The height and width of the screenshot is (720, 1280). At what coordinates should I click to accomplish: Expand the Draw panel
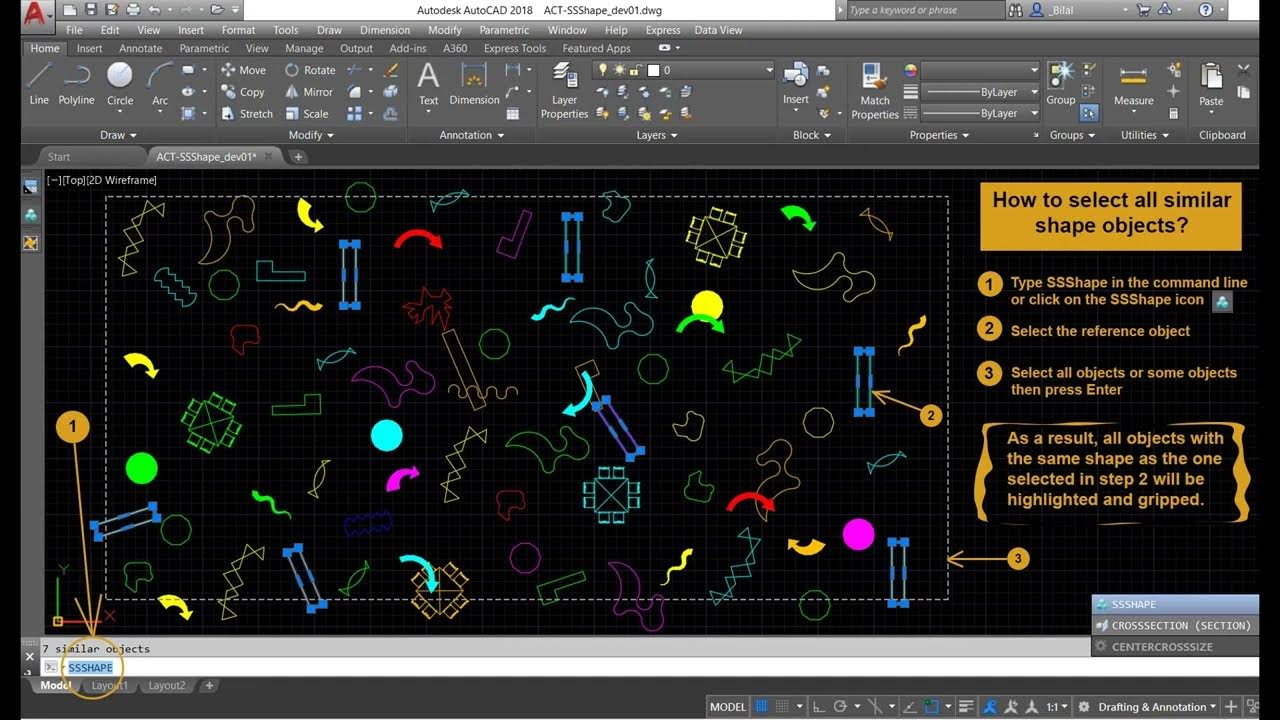point(118,135)
